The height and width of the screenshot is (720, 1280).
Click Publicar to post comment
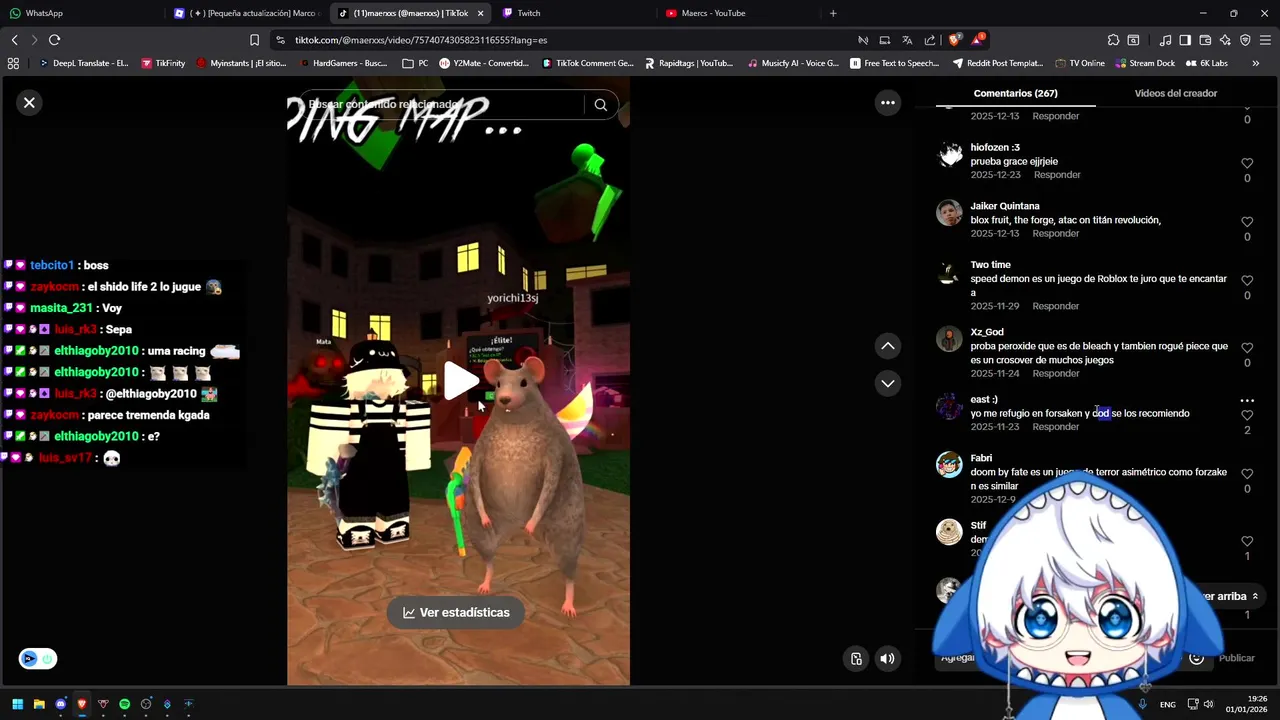tap(1236, 658)
